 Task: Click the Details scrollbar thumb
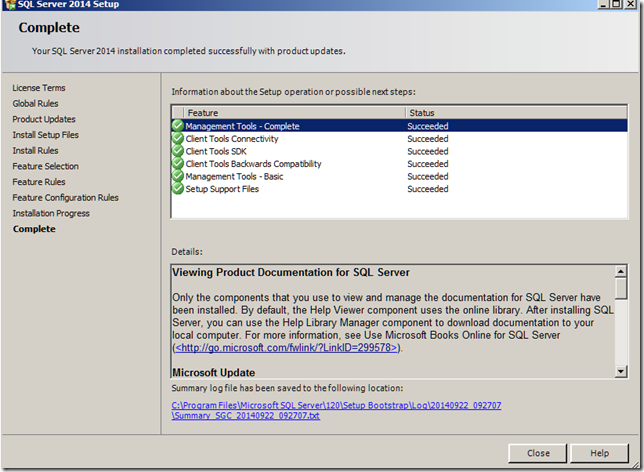621,288
